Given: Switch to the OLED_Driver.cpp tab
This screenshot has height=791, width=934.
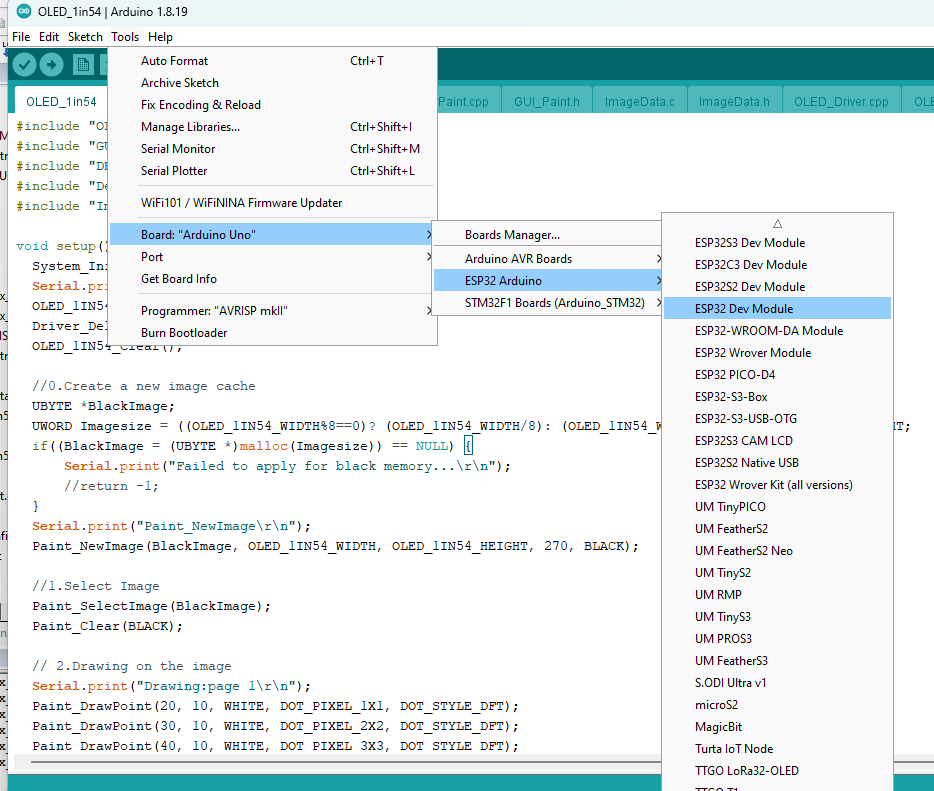Looking at the screenshot, I should [x=841, y=101].
